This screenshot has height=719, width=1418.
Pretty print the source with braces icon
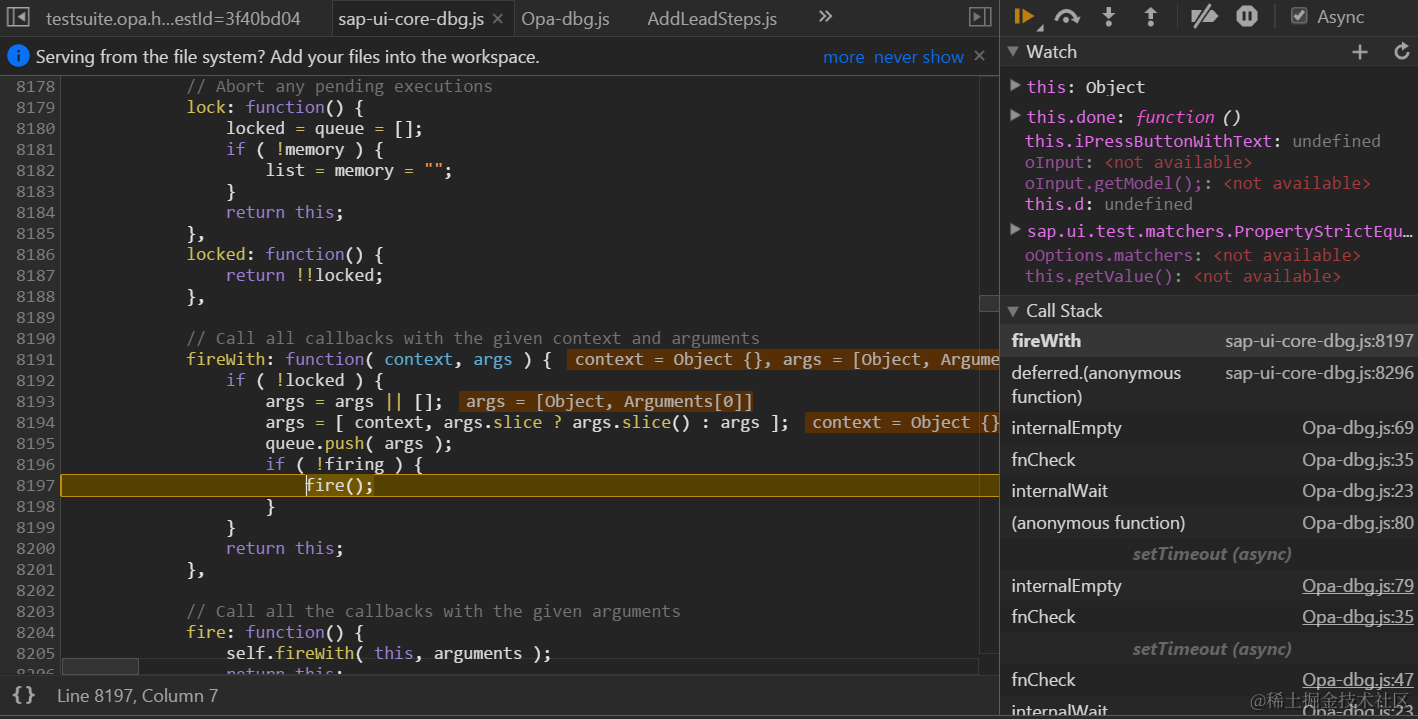(25, 694)
